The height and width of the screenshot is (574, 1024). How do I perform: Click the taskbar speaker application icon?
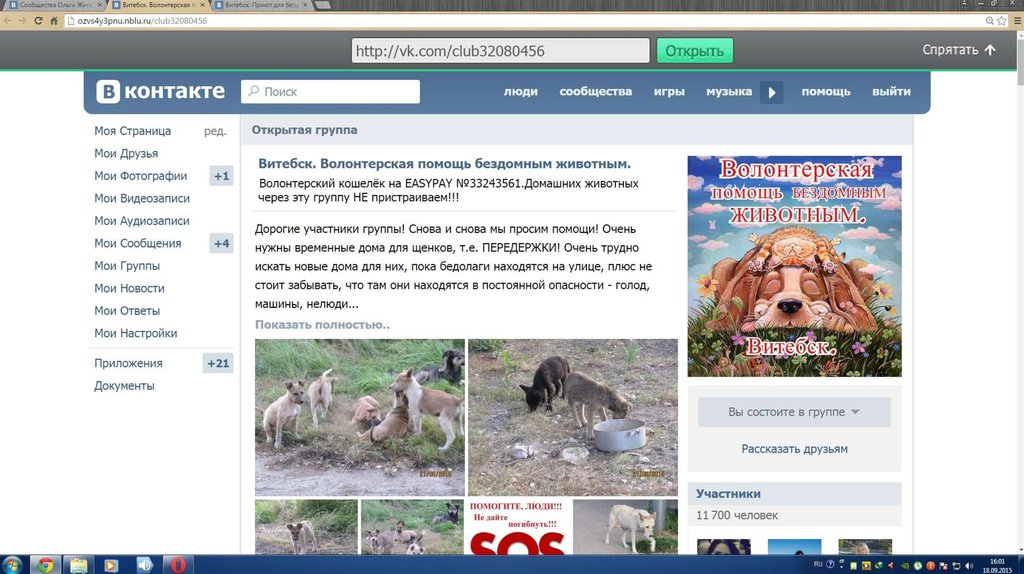pos(144,565)
